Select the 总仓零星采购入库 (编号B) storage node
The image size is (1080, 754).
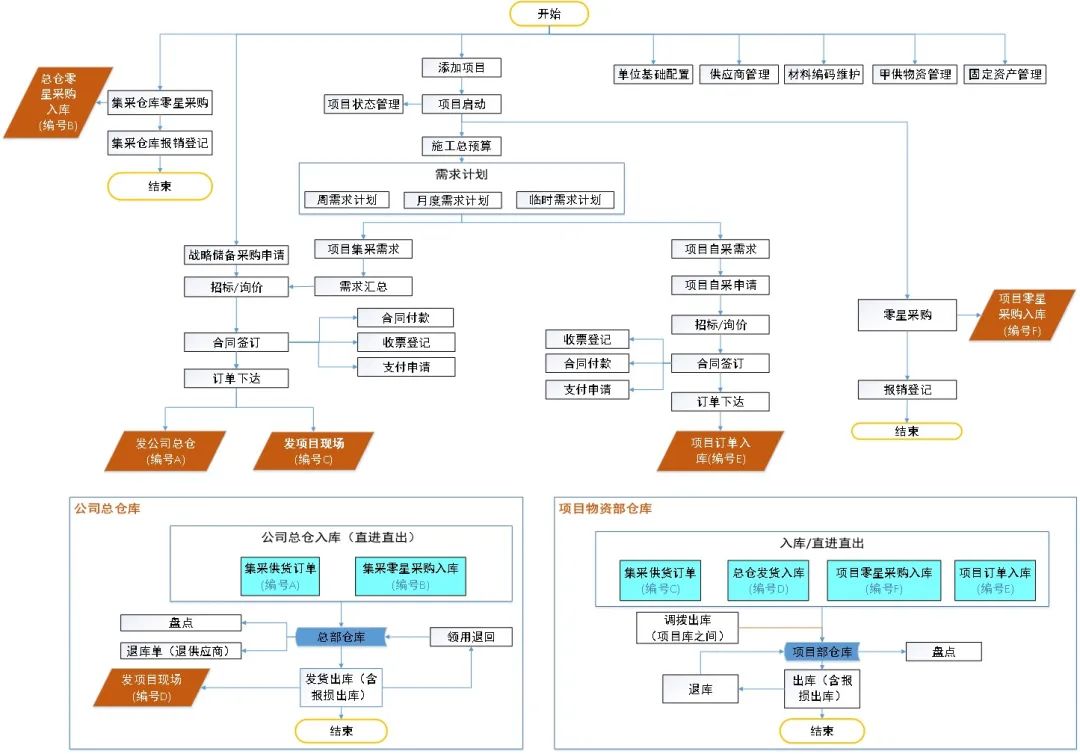click(57, 103)
